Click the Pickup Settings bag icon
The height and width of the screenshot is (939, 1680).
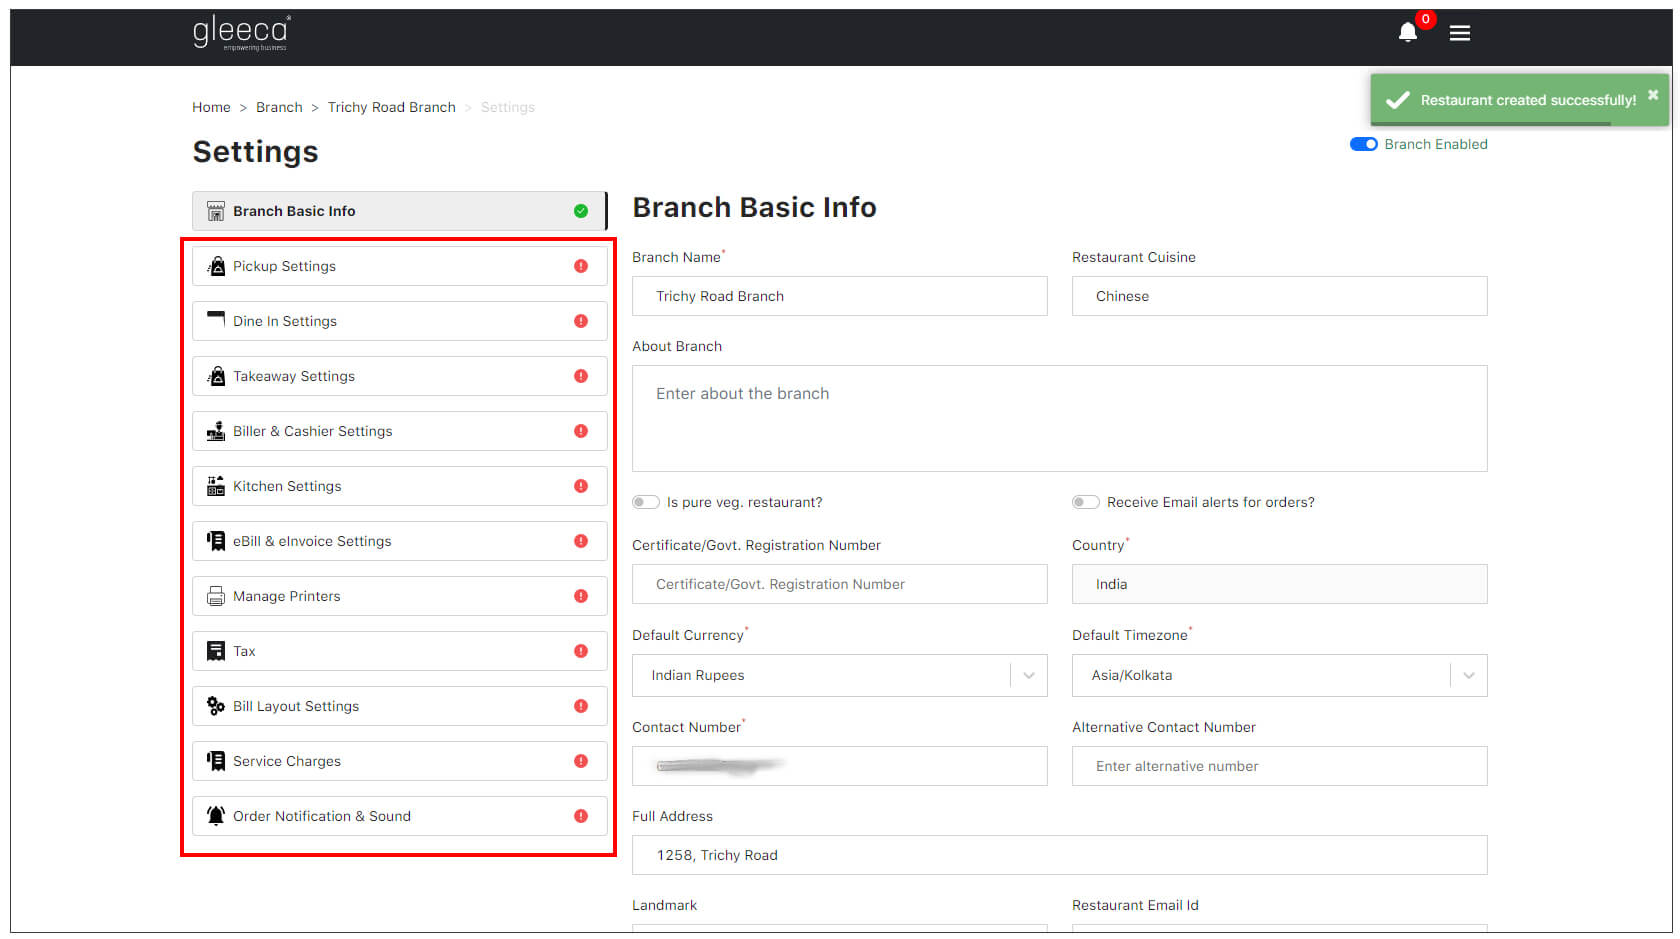[x=216, y=266]
